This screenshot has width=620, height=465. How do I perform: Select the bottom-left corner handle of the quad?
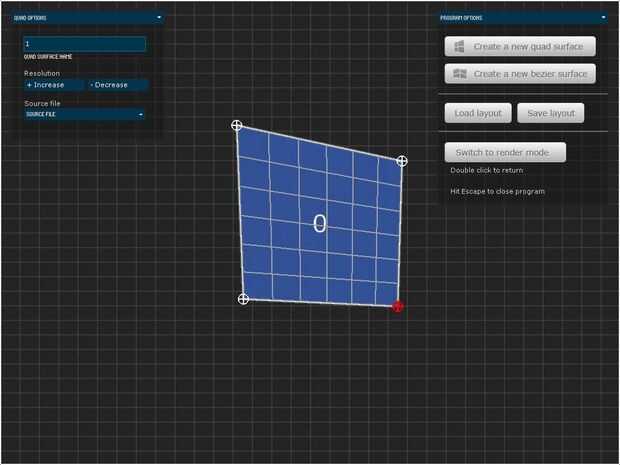click(x=243, y=299)
